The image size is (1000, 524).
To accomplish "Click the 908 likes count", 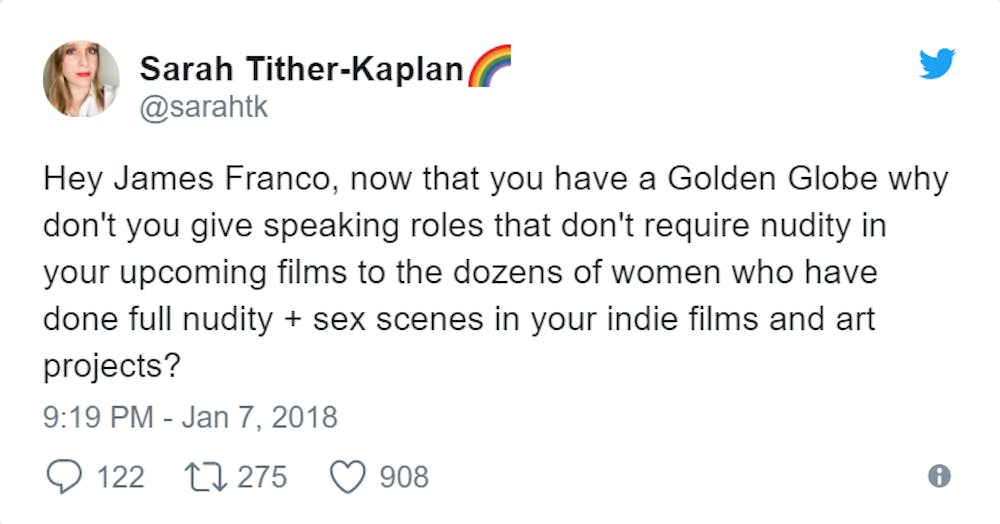I will 403,477.
